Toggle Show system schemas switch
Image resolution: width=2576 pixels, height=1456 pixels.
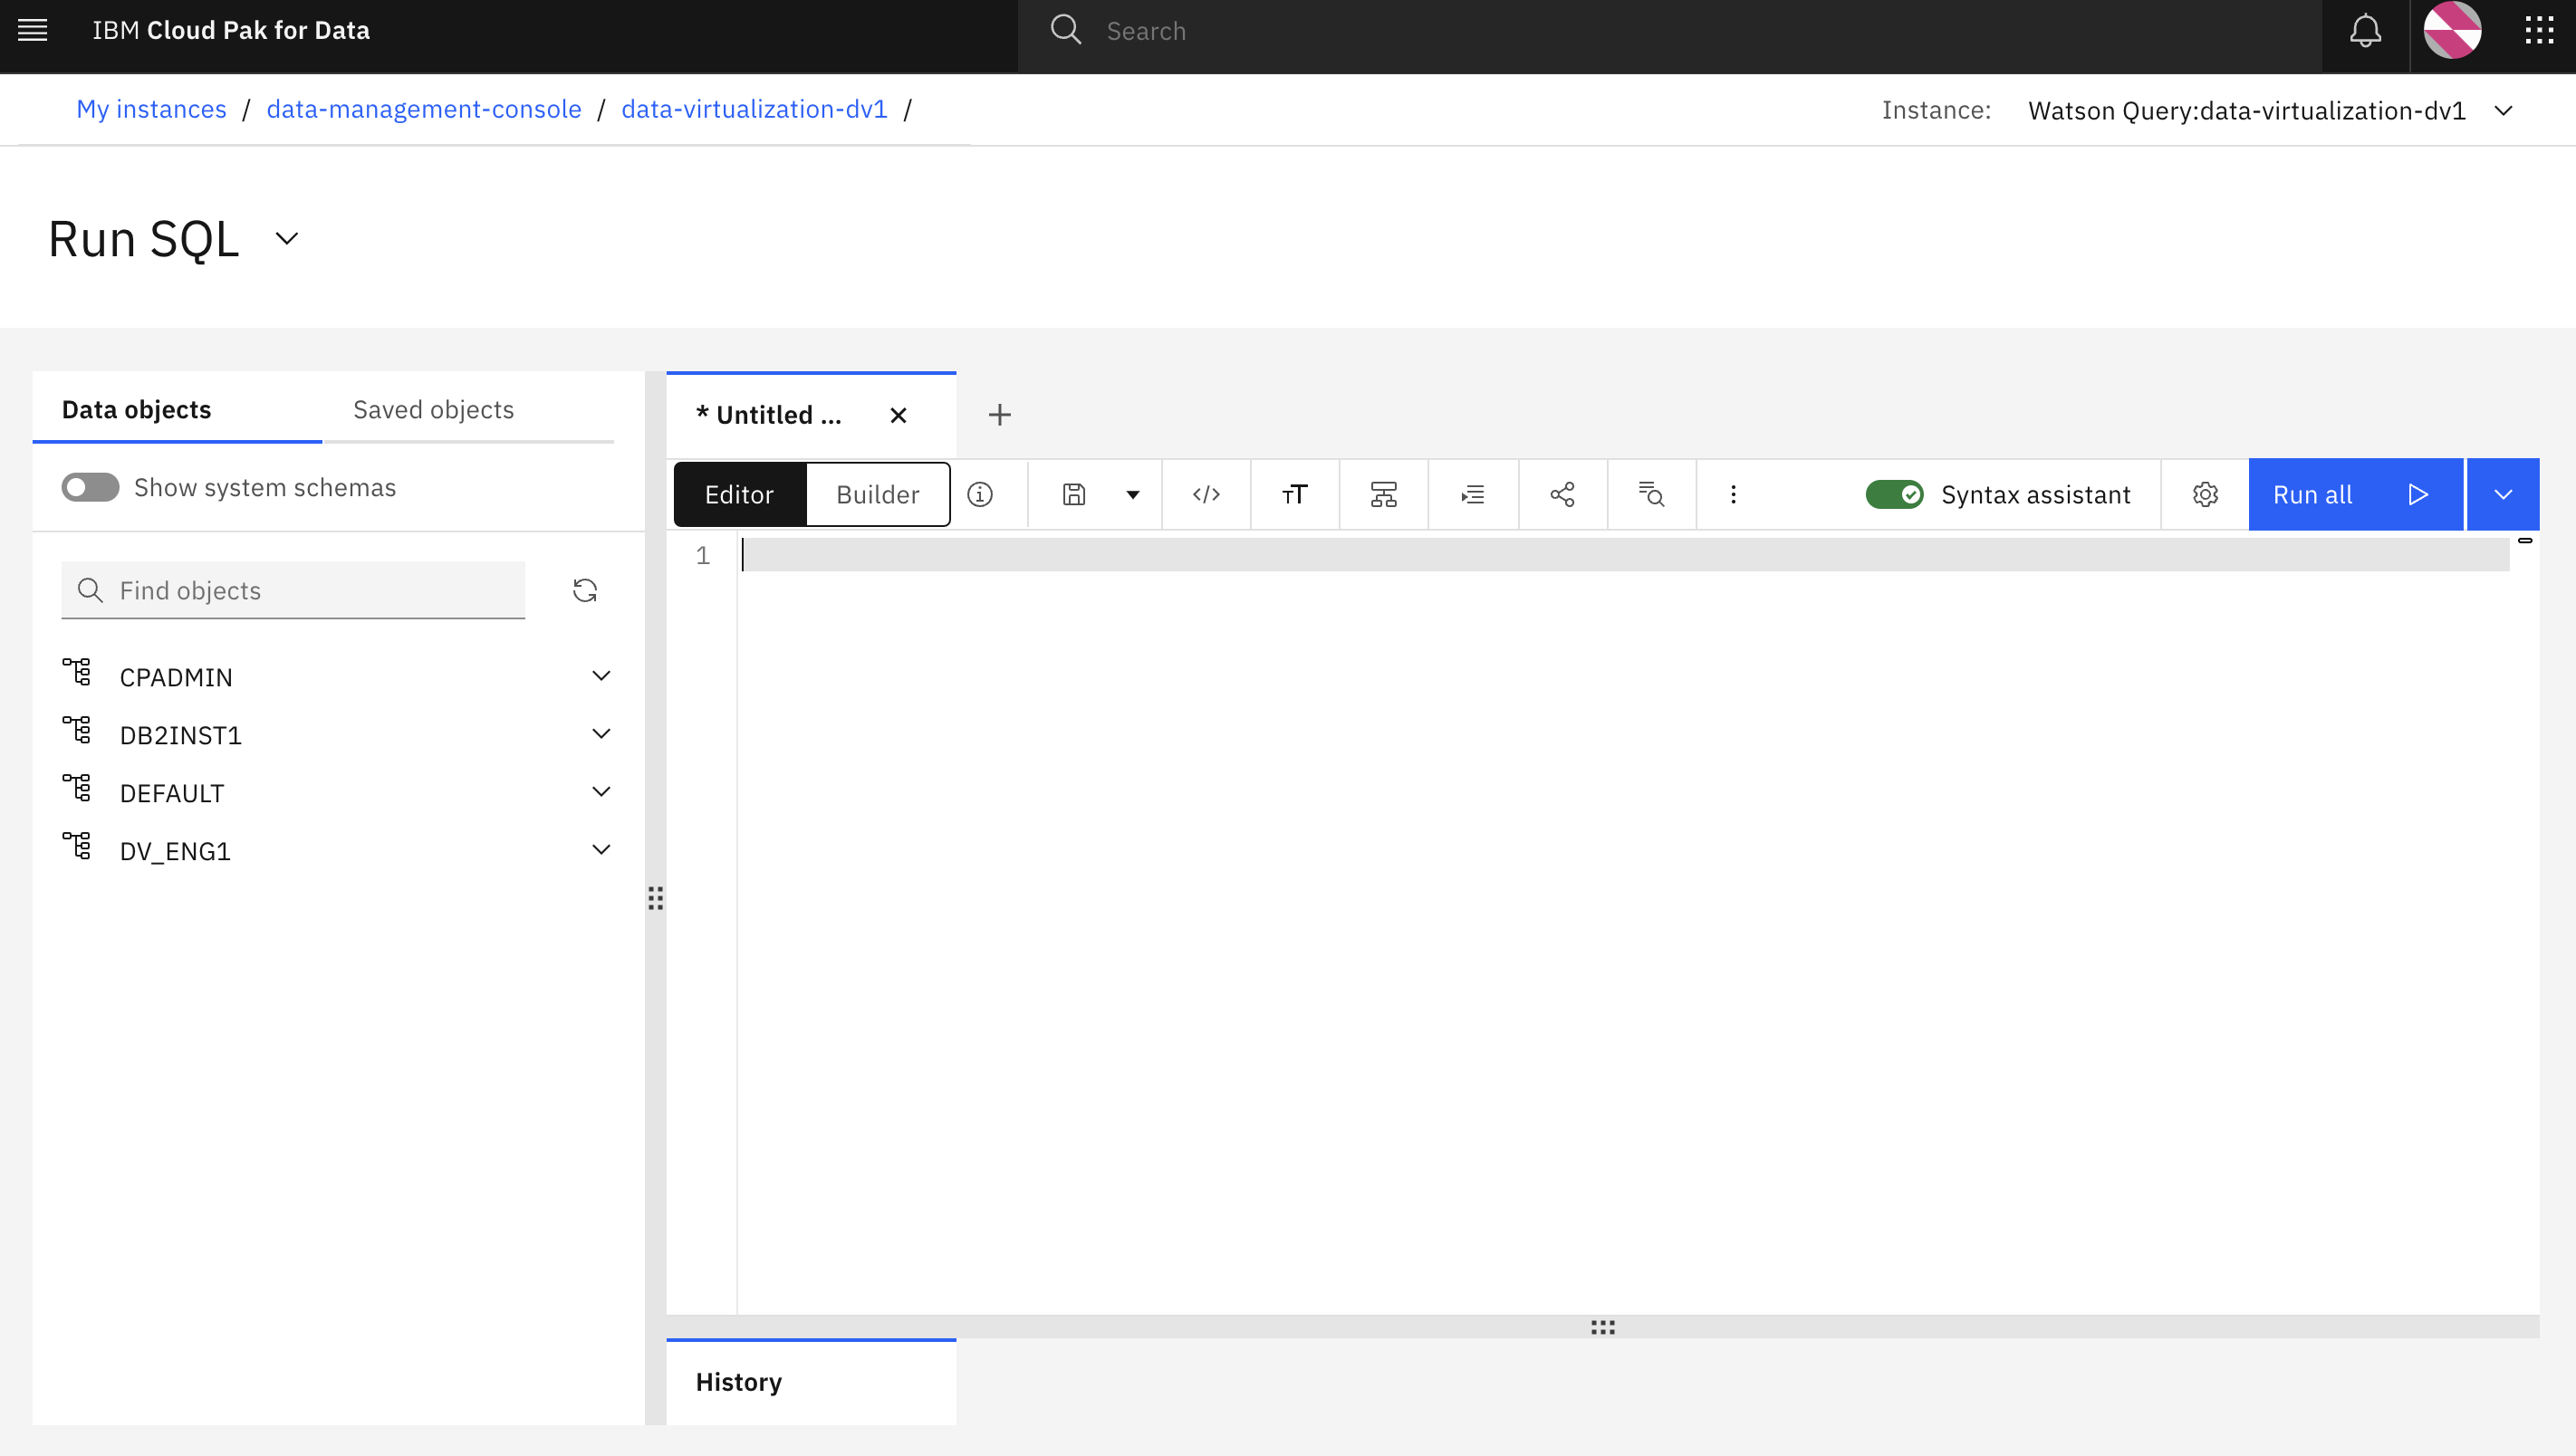tap(90, 487)
